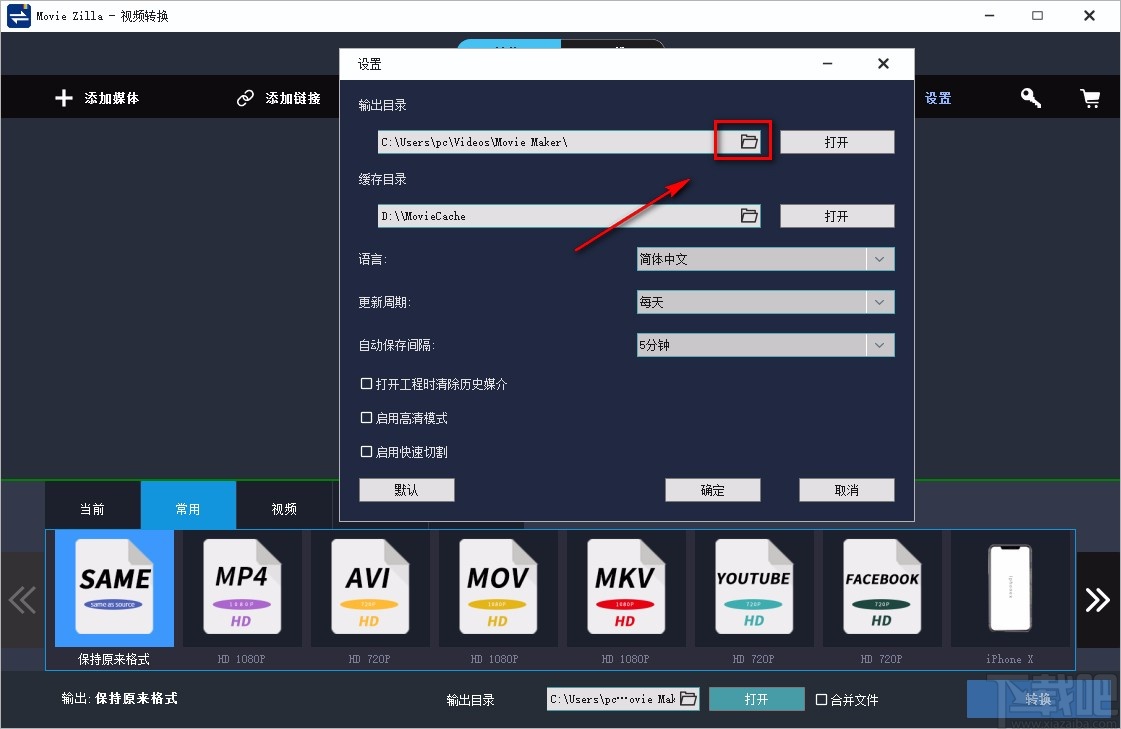
Task: Switch to the 视频 tab
Action: (284, 508)
